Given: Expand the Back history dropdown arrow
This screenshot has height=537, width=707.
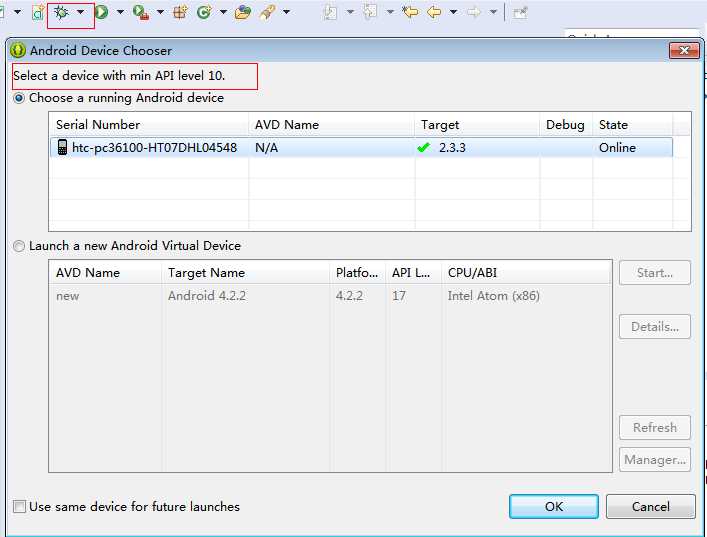Looking at the screenshot, I should 454,12.
